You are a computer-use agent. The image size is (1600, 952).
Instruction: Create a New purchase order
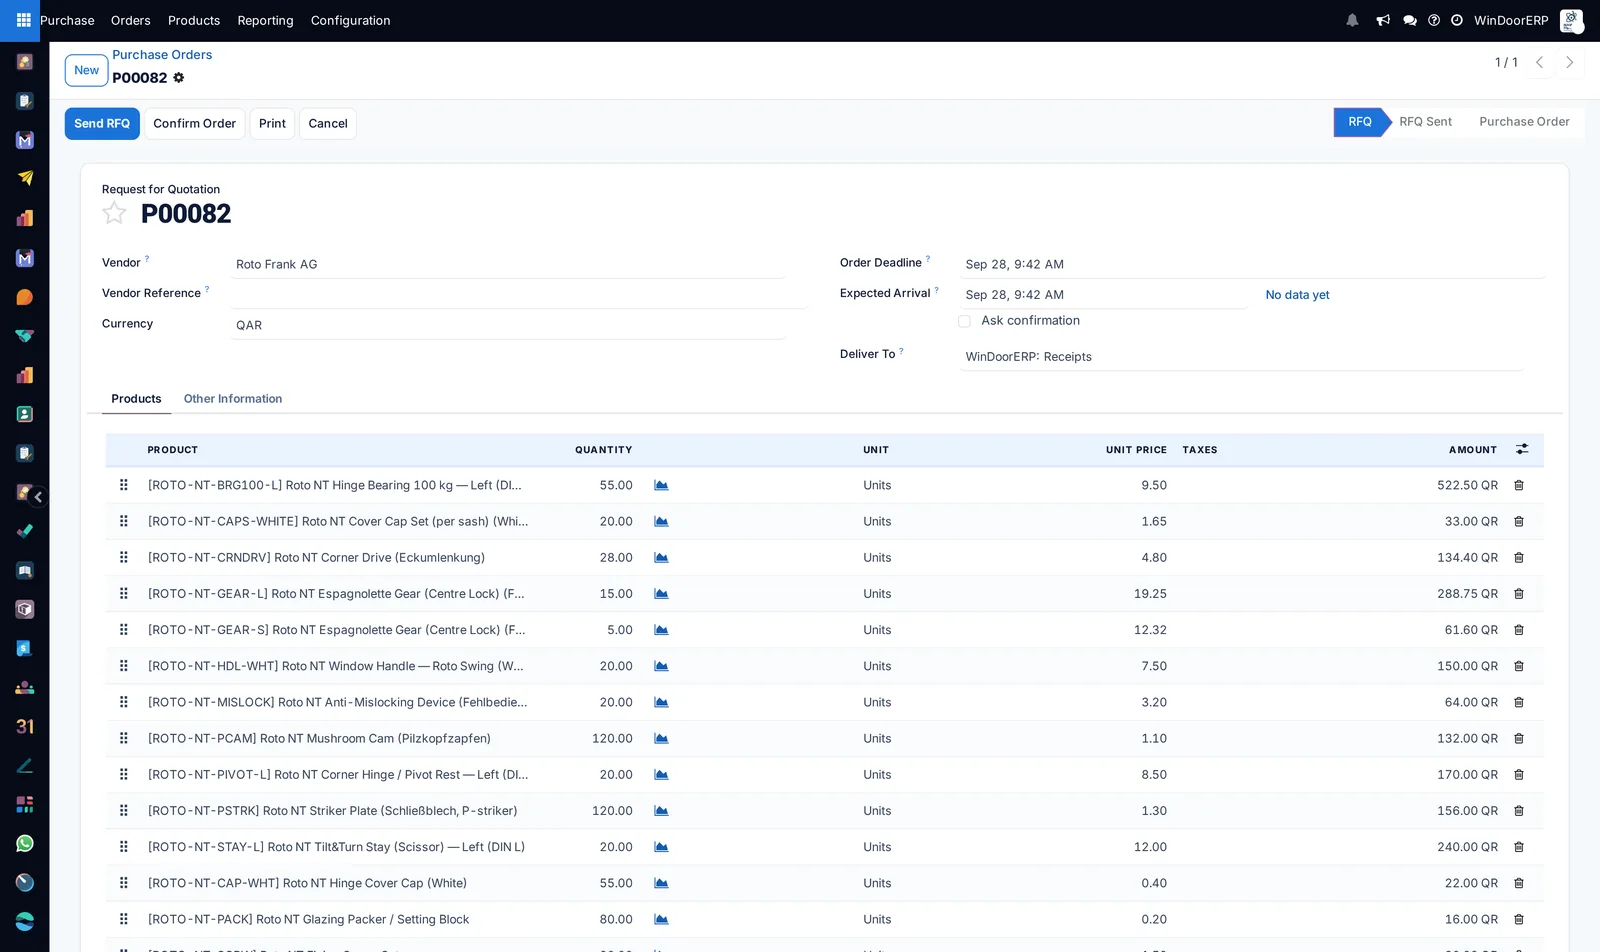86,70
